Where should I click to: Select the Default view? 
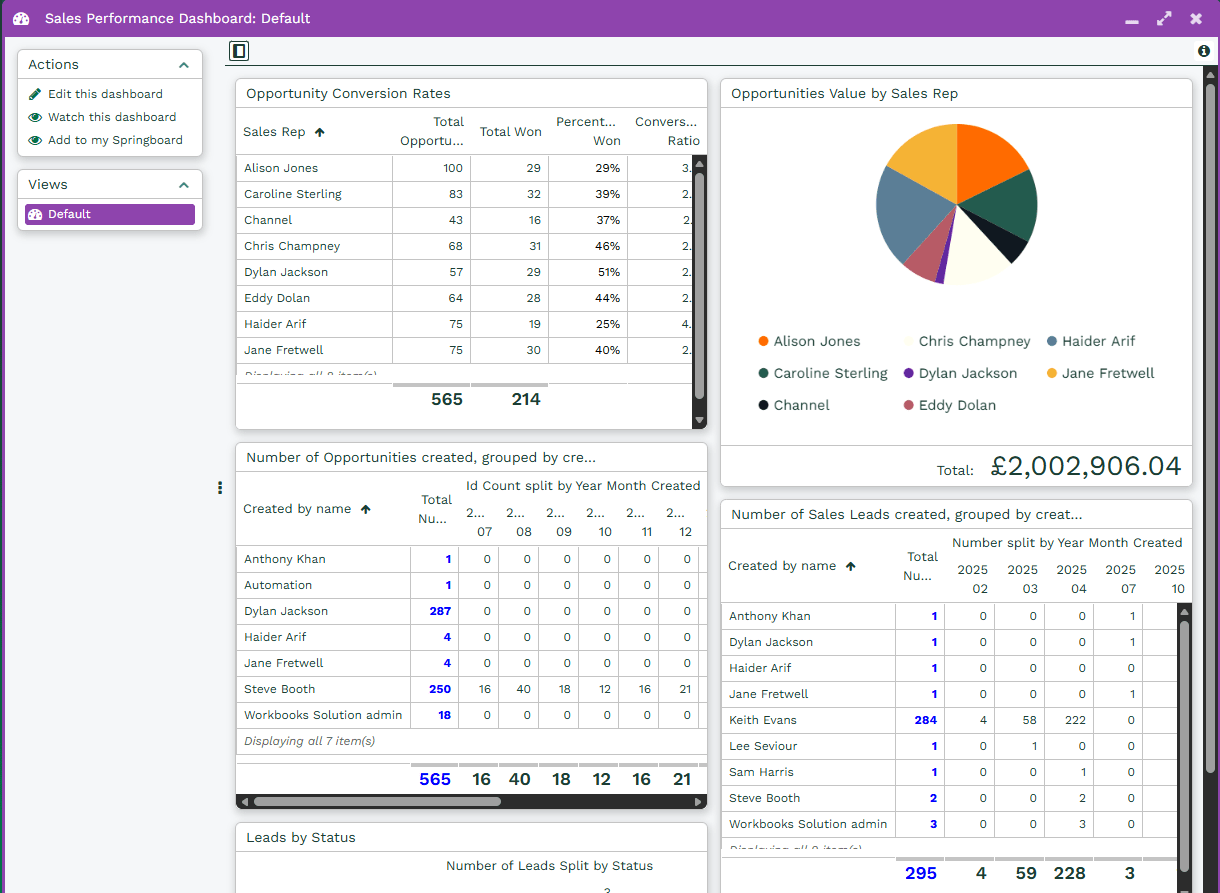pos(110,214)
